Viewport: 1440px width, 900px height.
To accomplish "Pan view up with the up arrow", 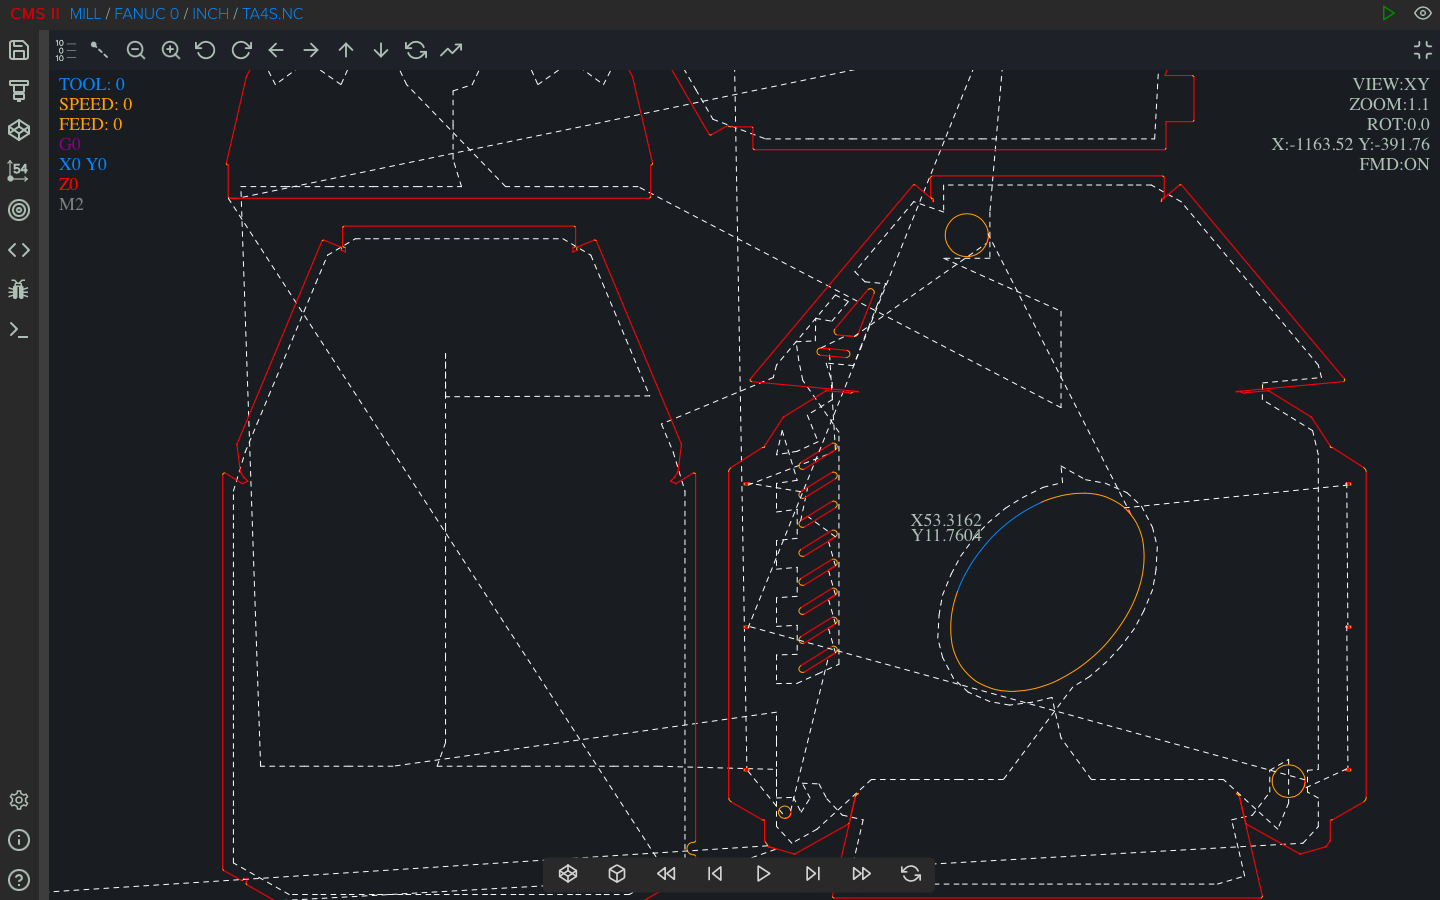I will [346, 50].
